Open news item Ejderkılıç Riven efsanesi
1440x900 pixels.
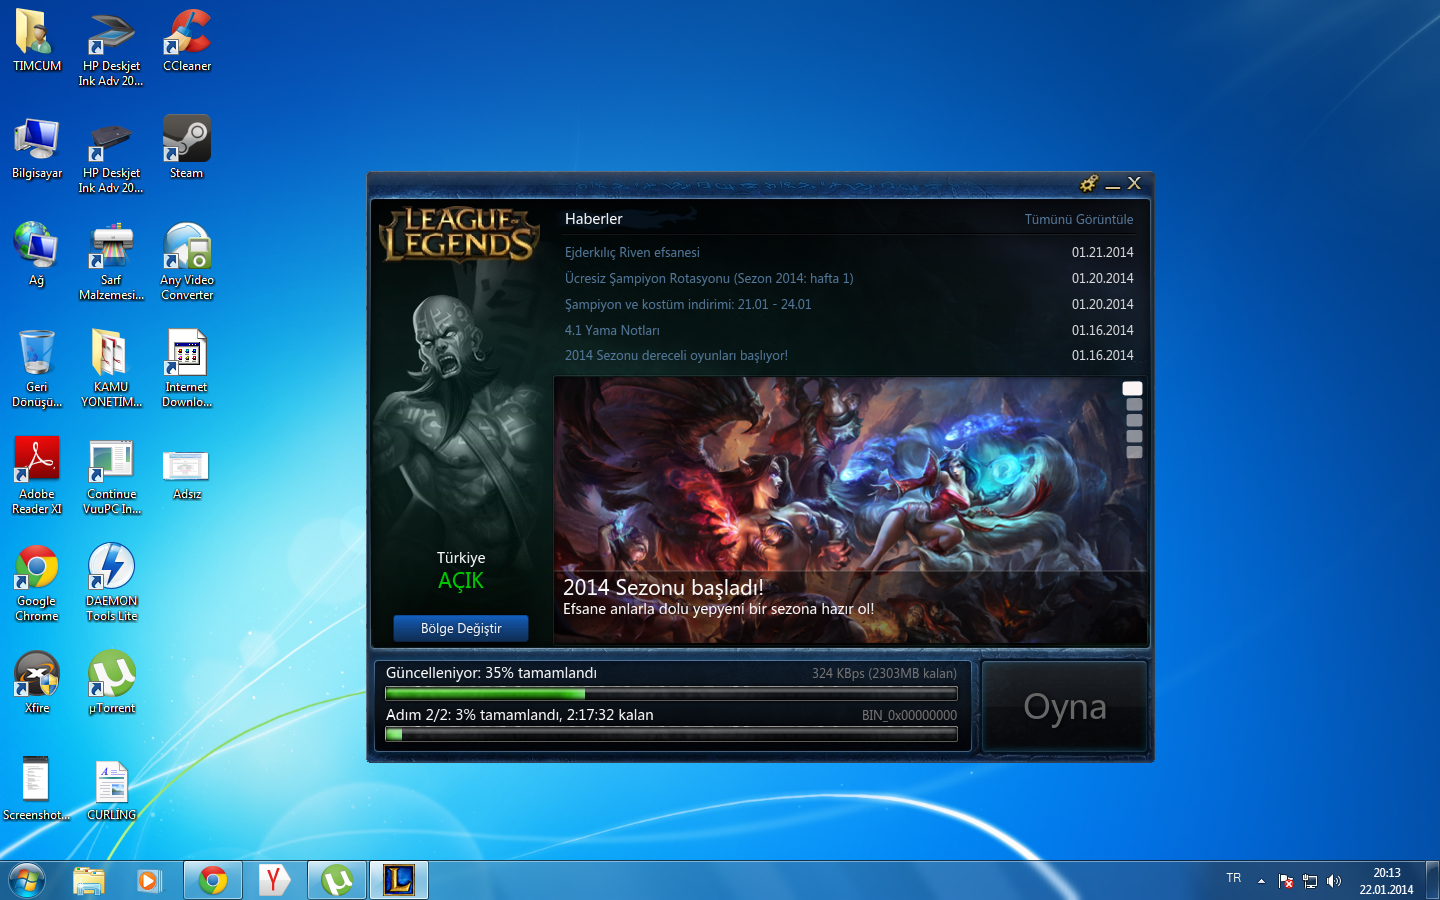click(x=632, y=252)
